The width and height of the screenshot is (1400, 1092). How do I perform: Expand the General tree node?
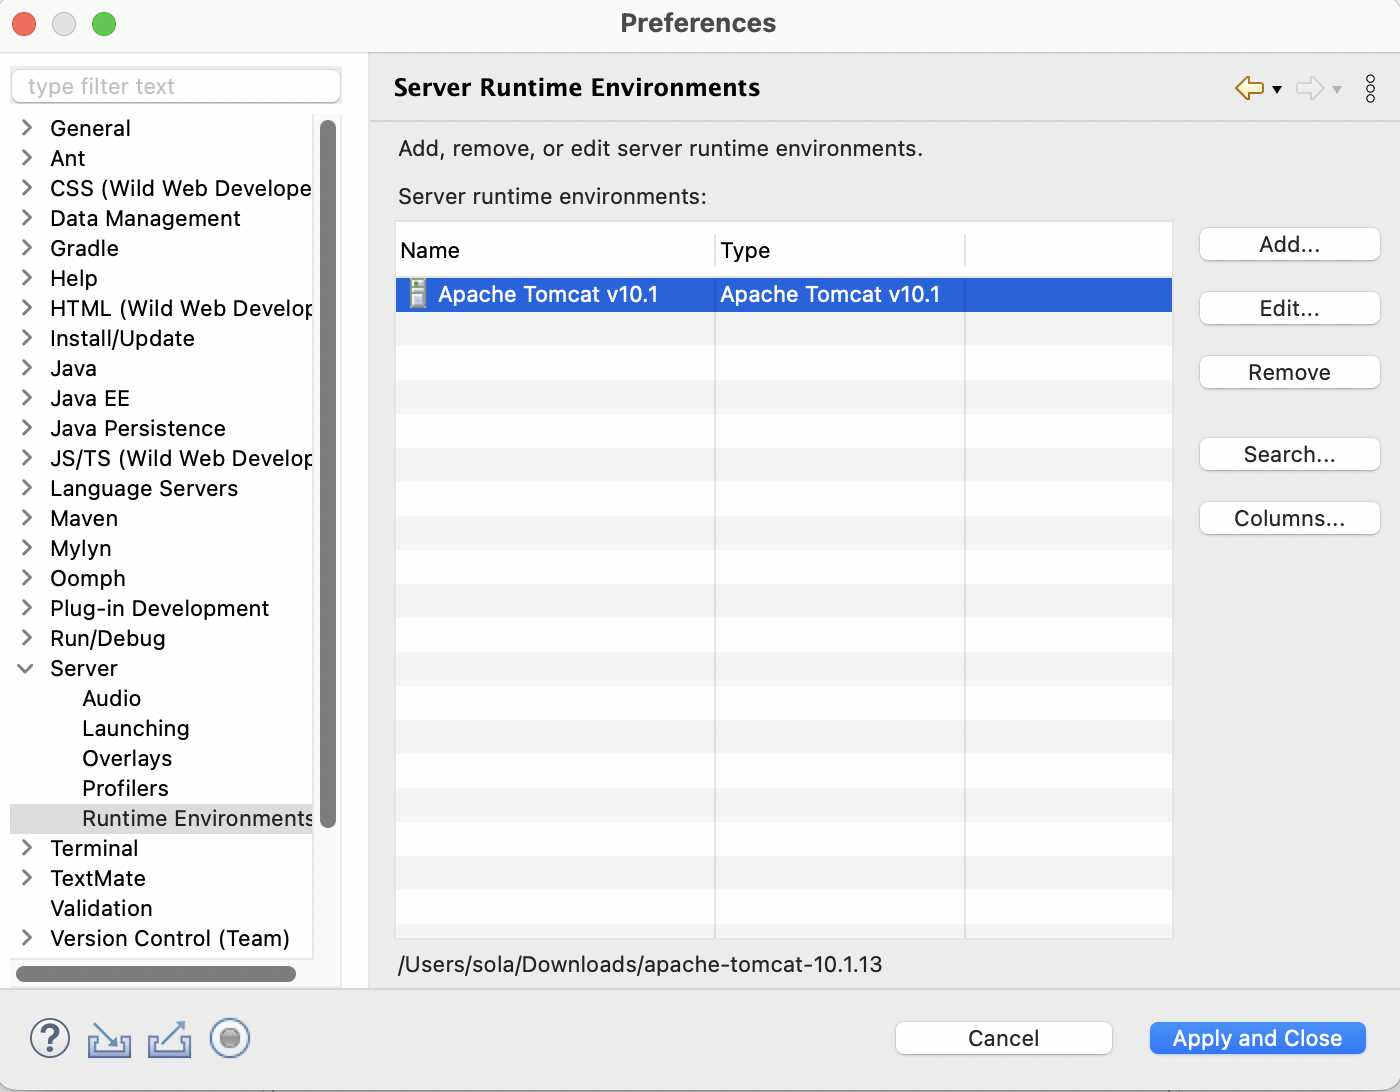pos(27,128)
